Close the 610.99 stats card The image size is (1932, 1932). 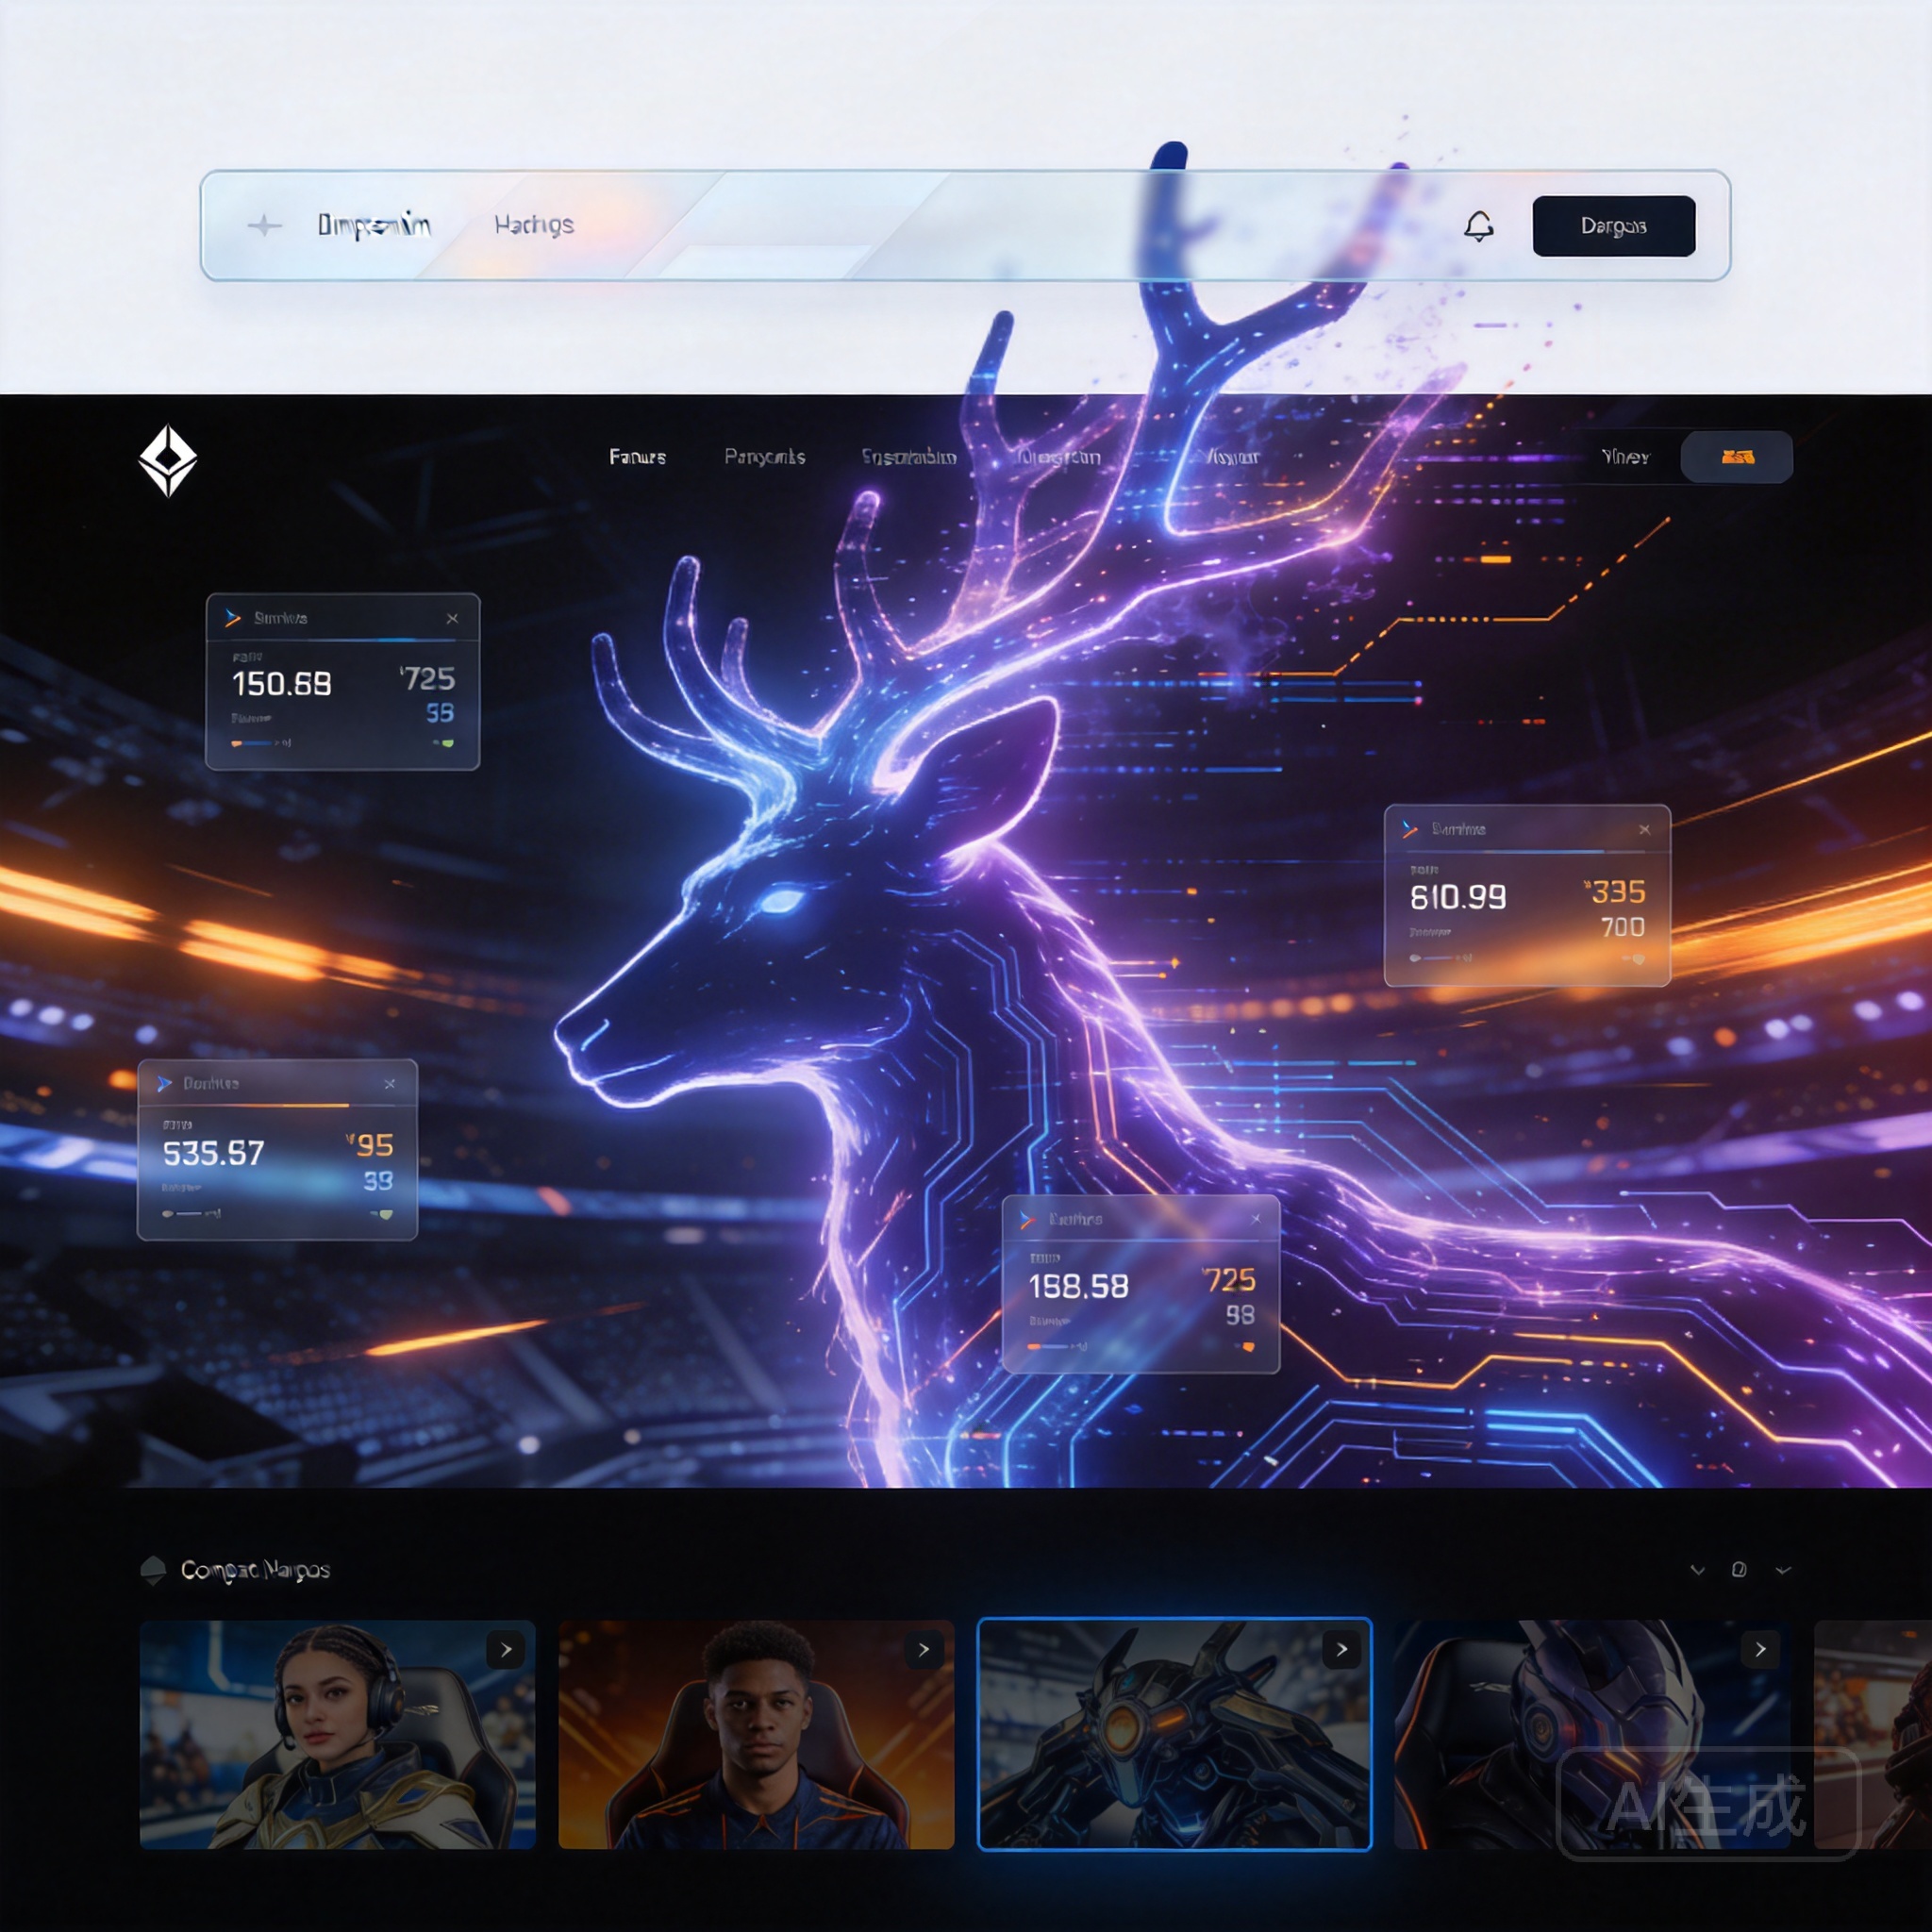(x=1645, y=830)
